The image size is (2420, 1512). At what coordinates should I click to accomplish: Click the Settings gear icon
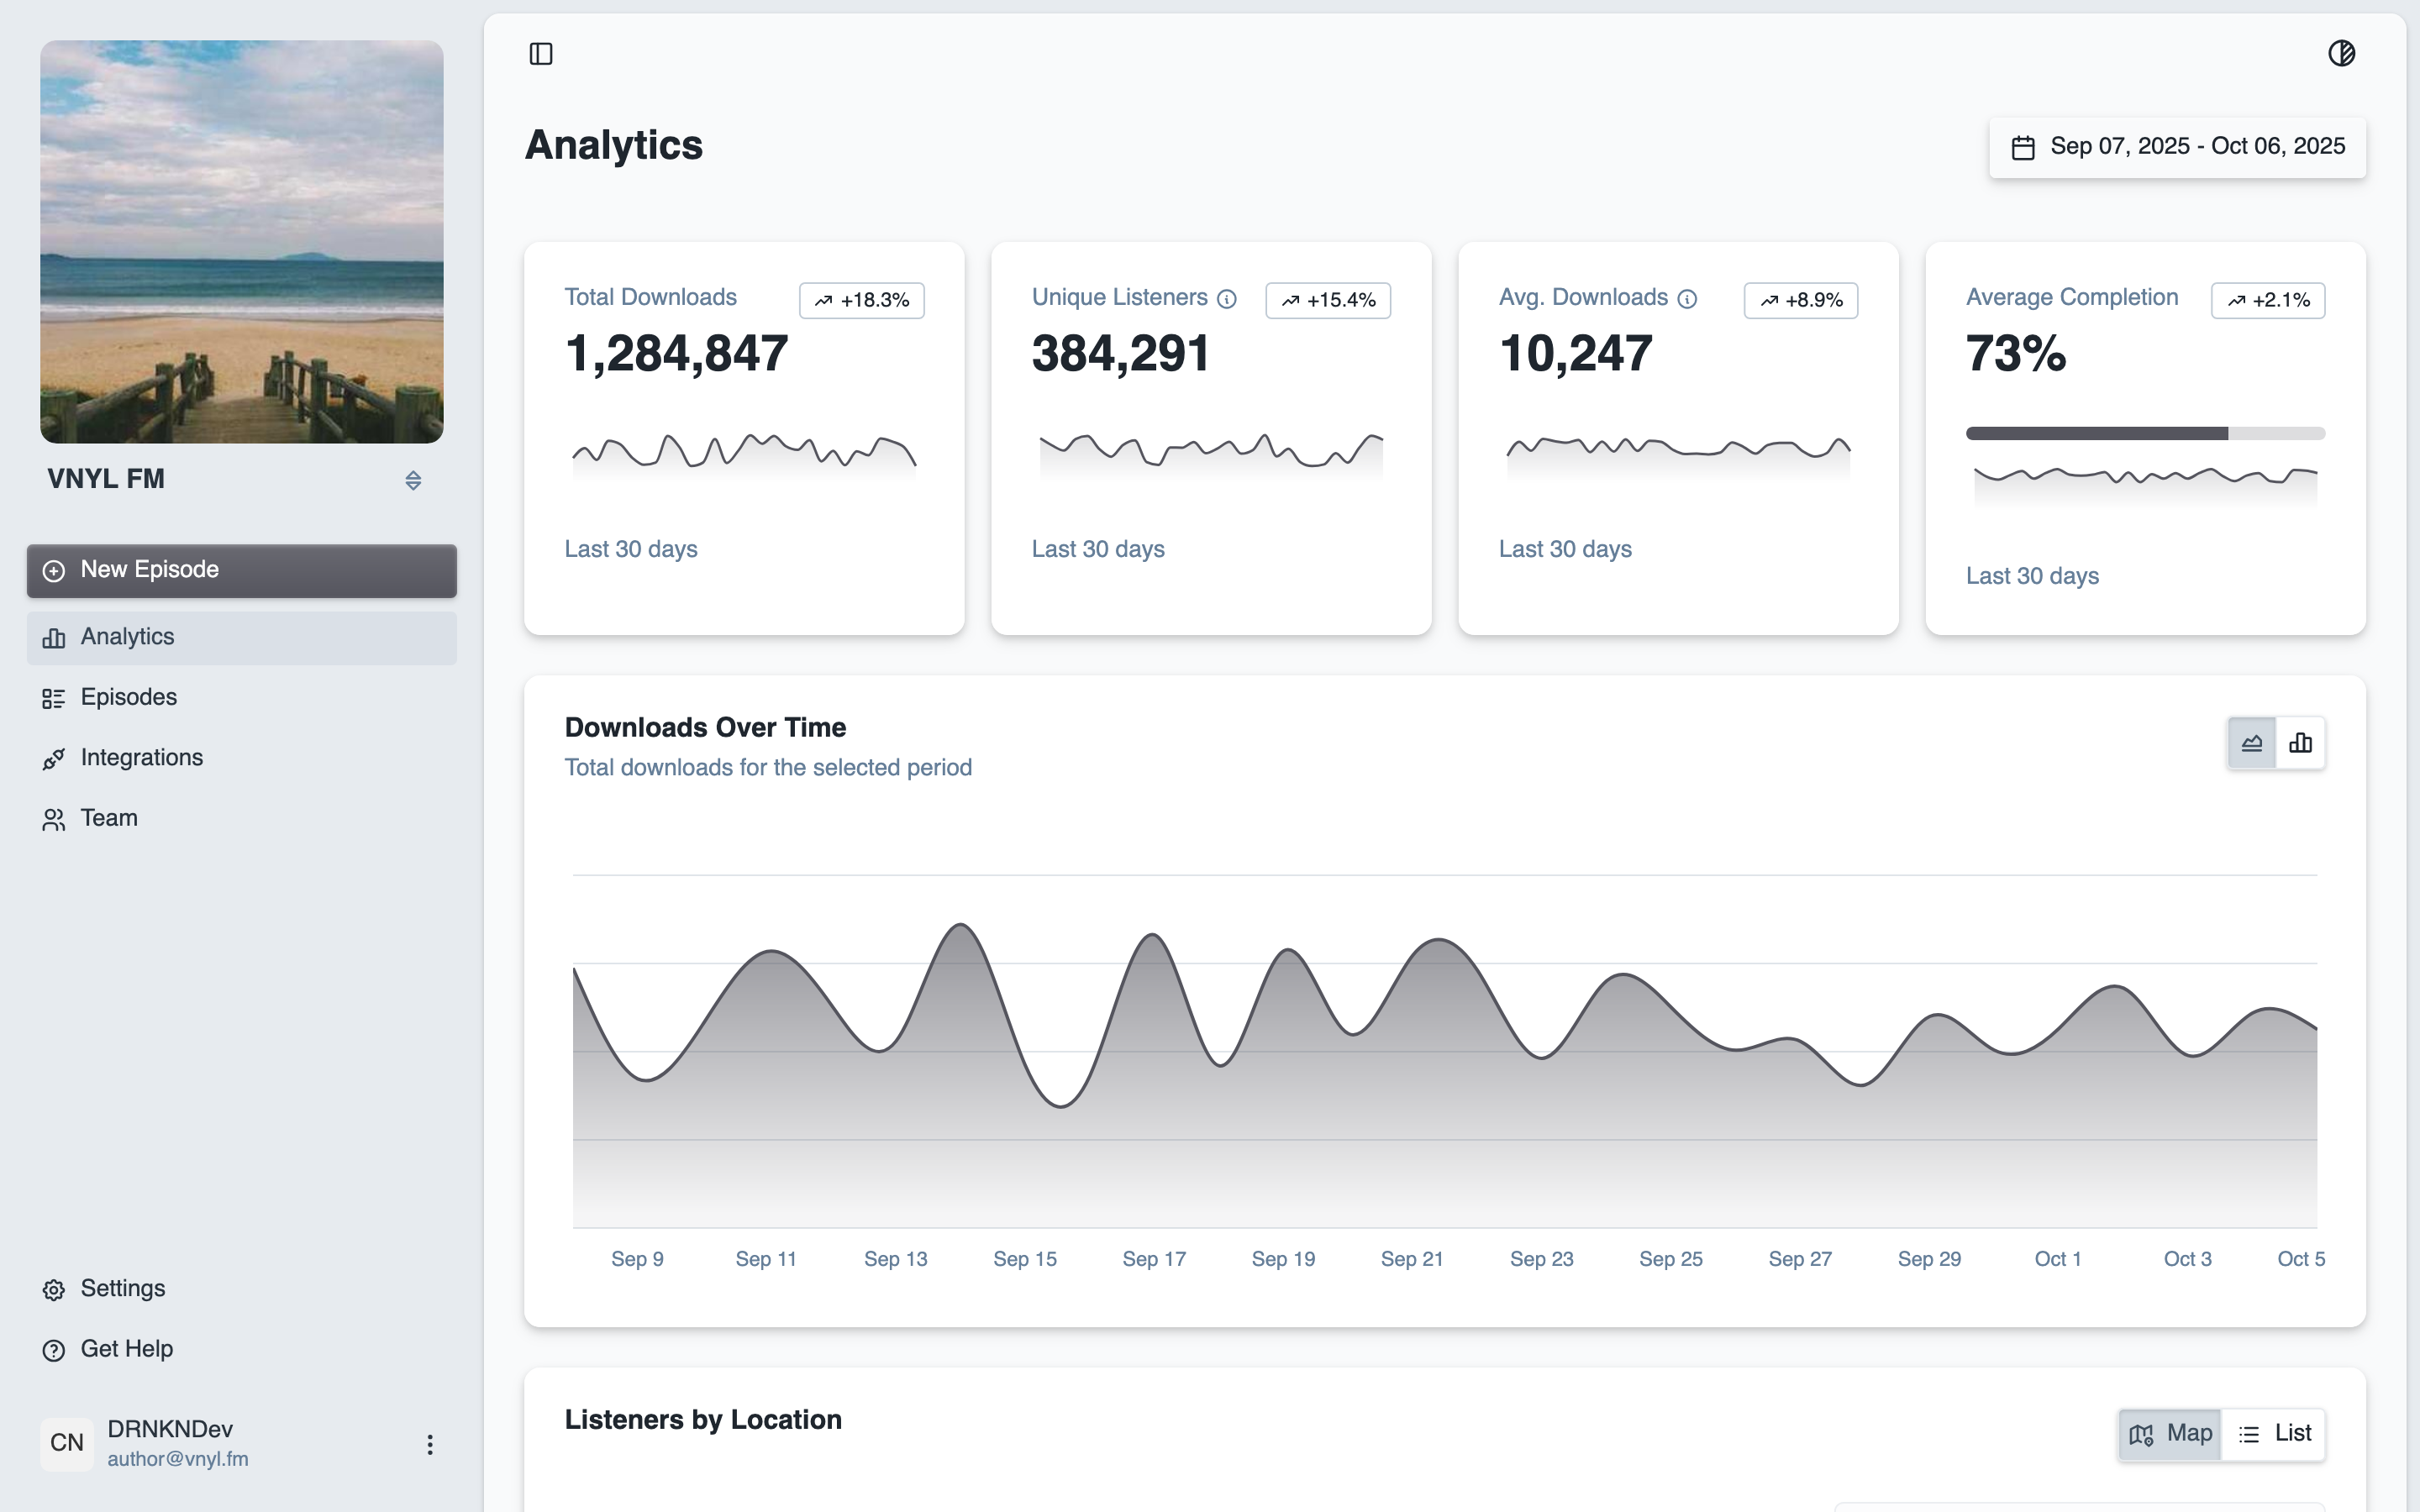(x=54, y=1289)
